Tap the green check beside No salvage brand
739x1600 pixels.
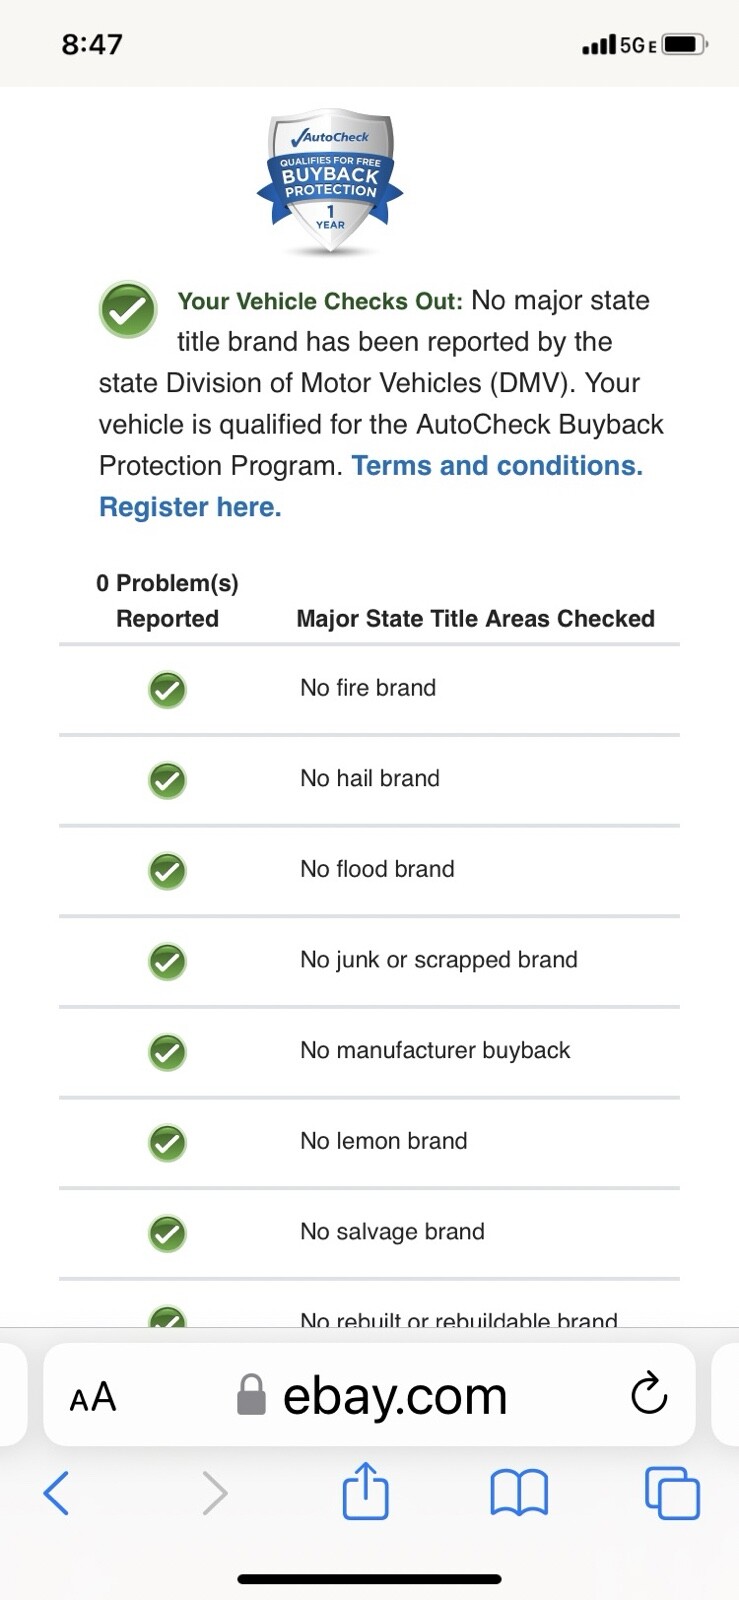tap(167, 1233)
